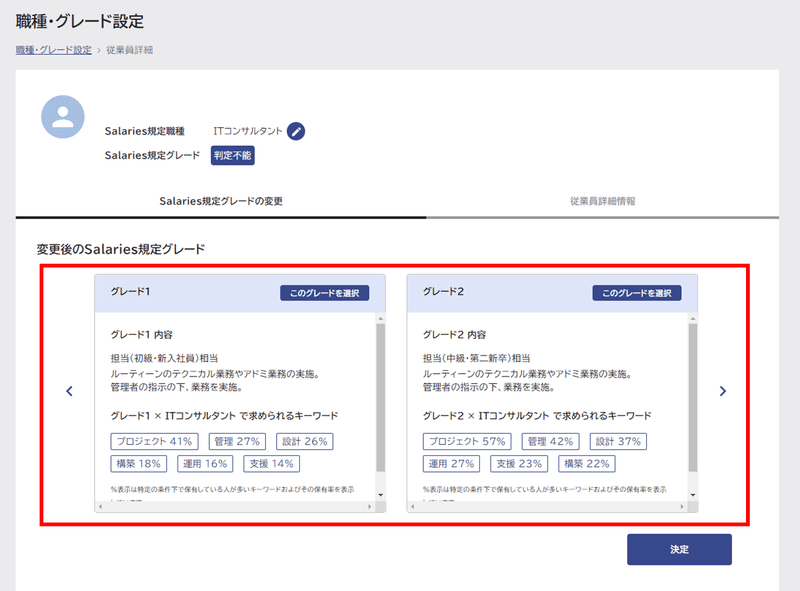
Task: Click the グレード1 card header title
Action: click(131, 292)
